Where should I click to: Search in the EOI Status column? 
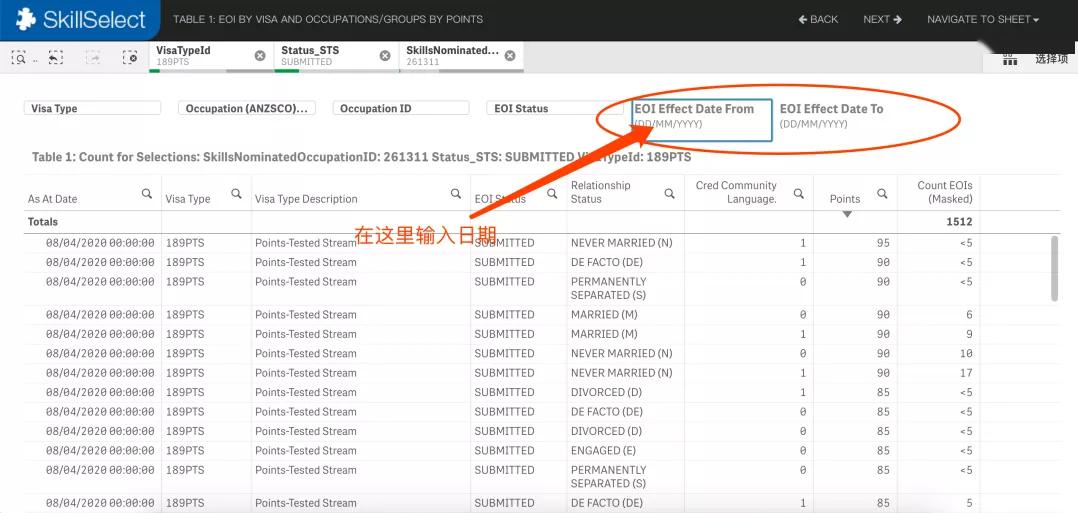[552, 194]
